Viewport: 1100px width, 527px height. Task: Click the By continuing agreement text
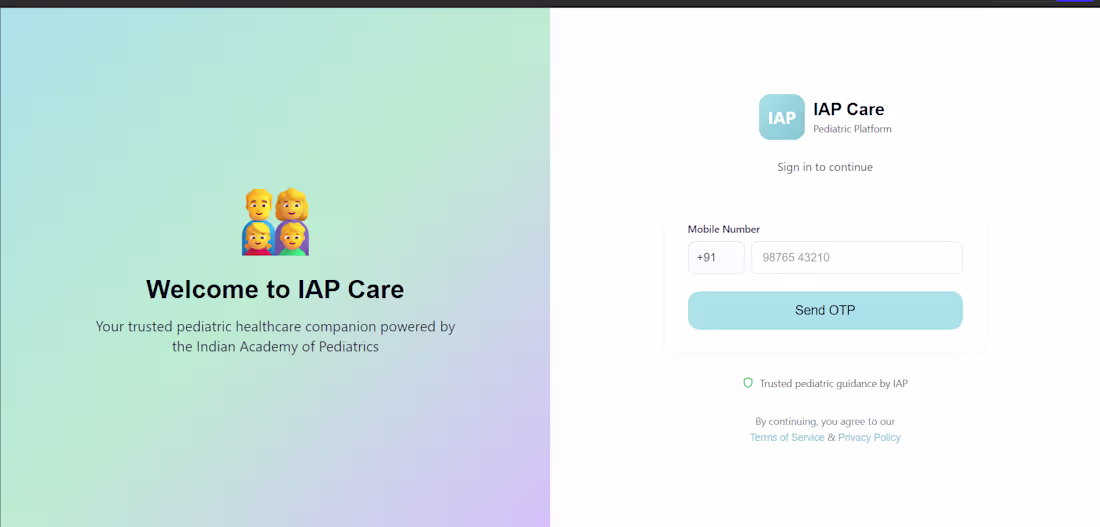[x=825, y=422]
